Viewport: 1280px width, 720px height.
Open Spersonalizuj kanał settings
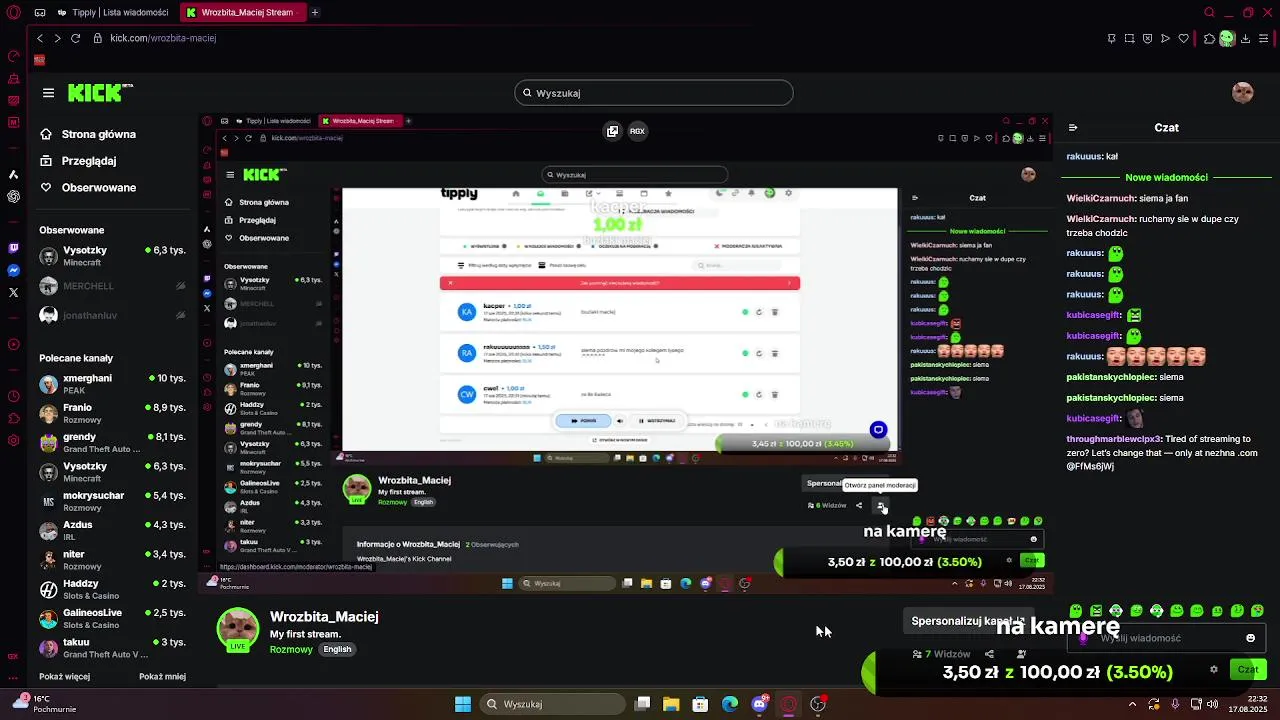[968, 621]
